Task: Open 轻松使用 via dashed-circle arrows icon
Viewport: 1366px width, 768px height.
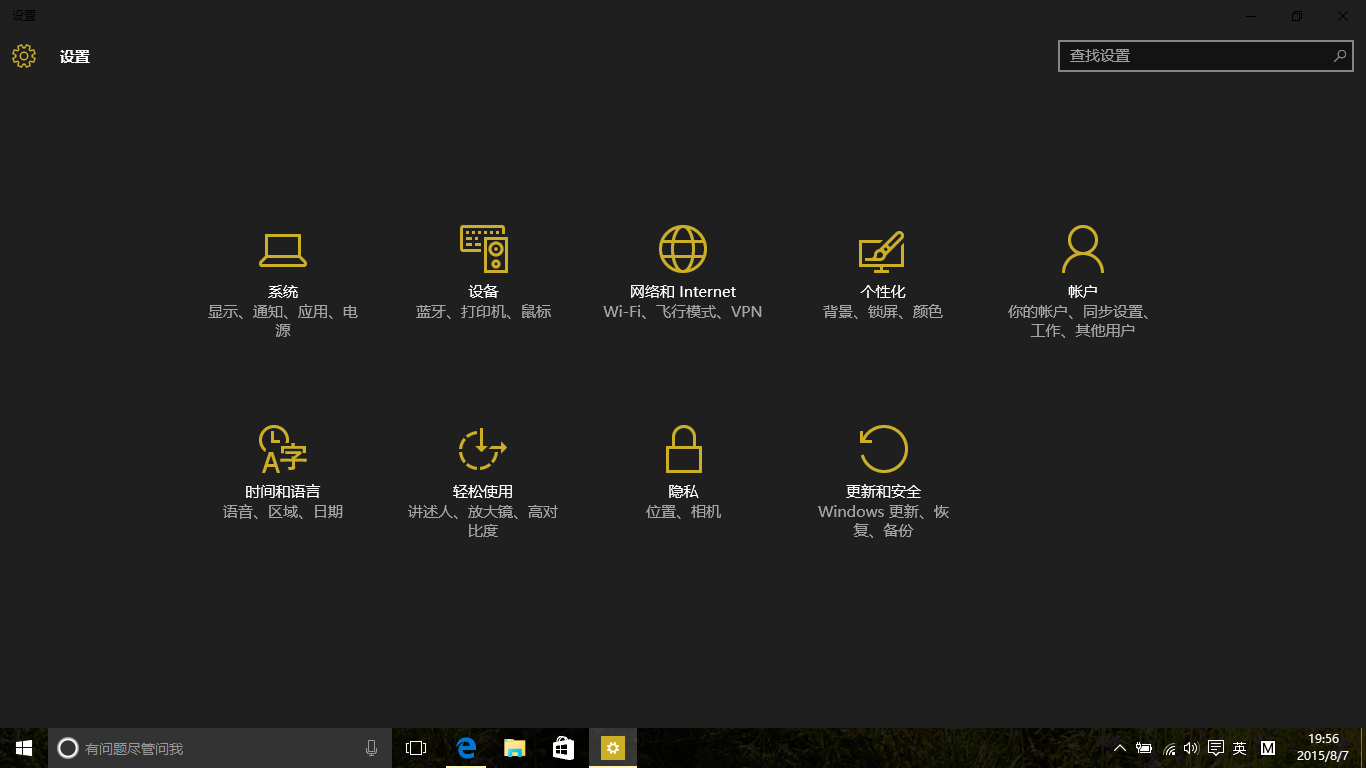Action: pyautogui.click(x=483, y=449)
